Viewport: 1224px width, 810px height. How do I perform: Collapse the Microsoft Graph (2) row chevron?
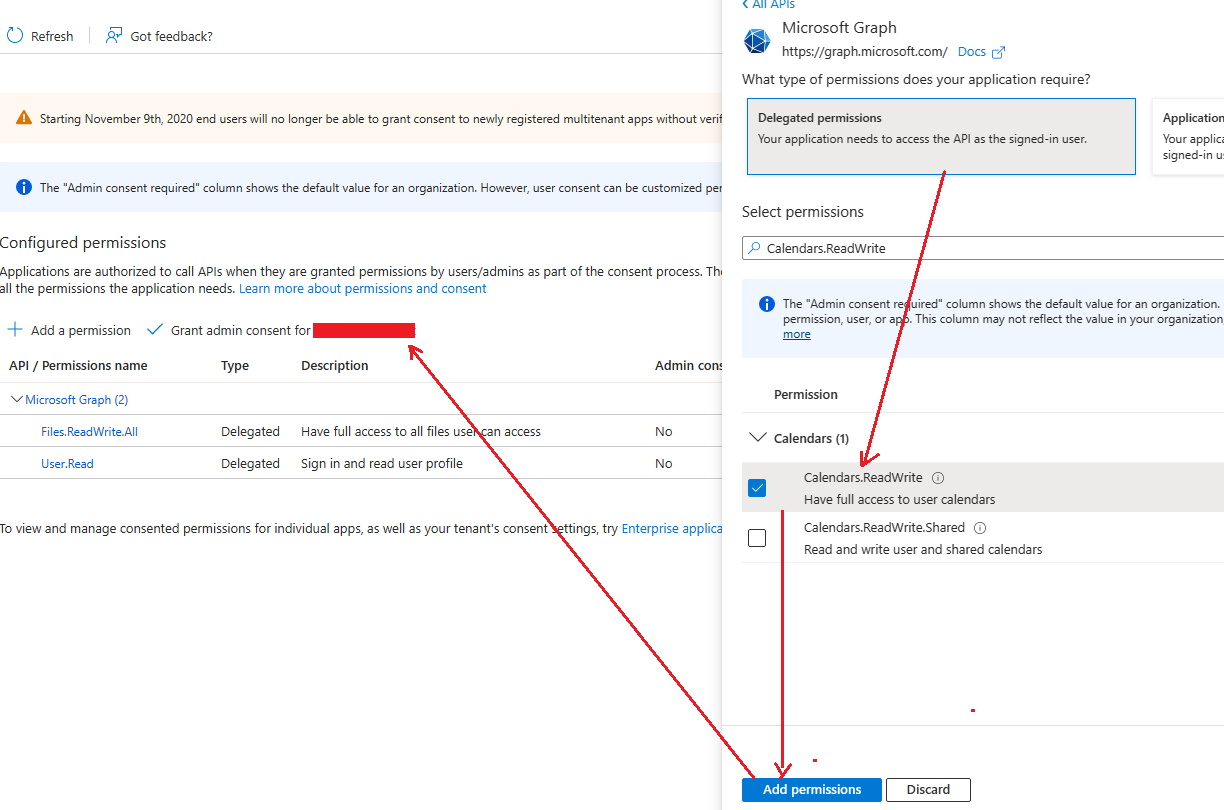[x=17, y=400]
